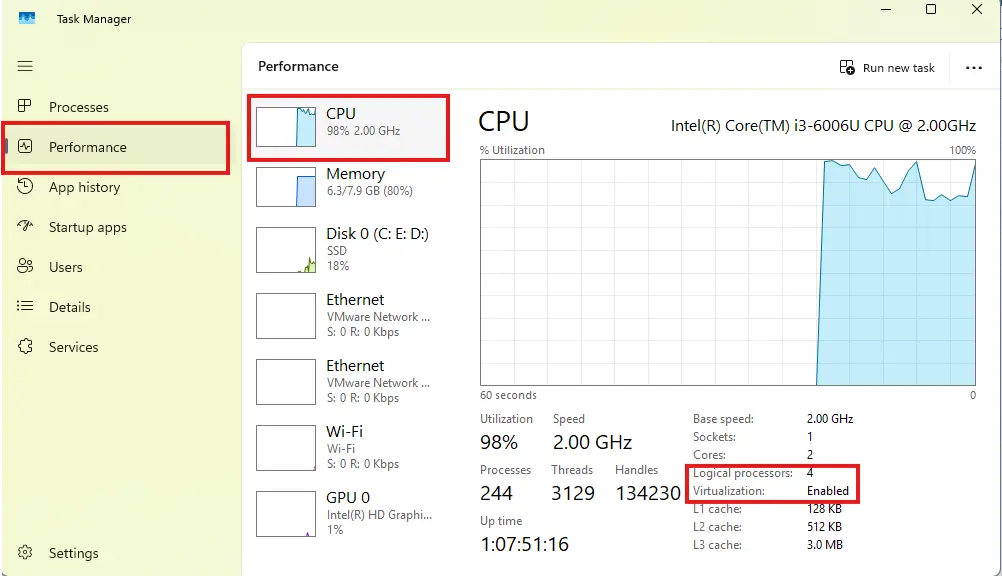This screenshot has width=1002, height=576.
Task: Click the Details list icon
Action: point(26,307)
